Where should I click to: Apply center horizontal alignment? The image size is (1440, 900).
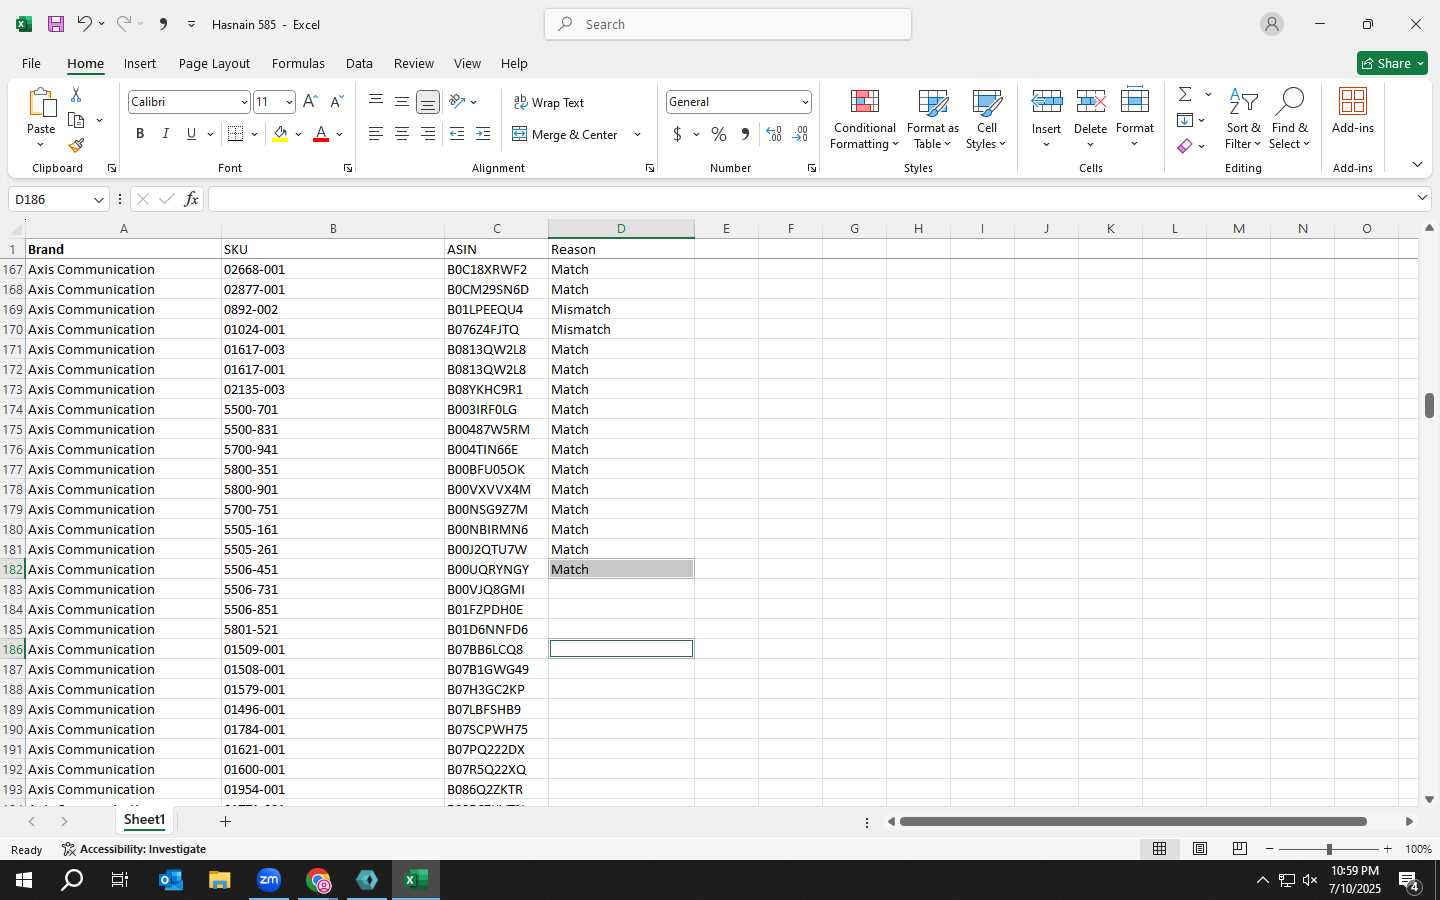[x=401, y=134]
